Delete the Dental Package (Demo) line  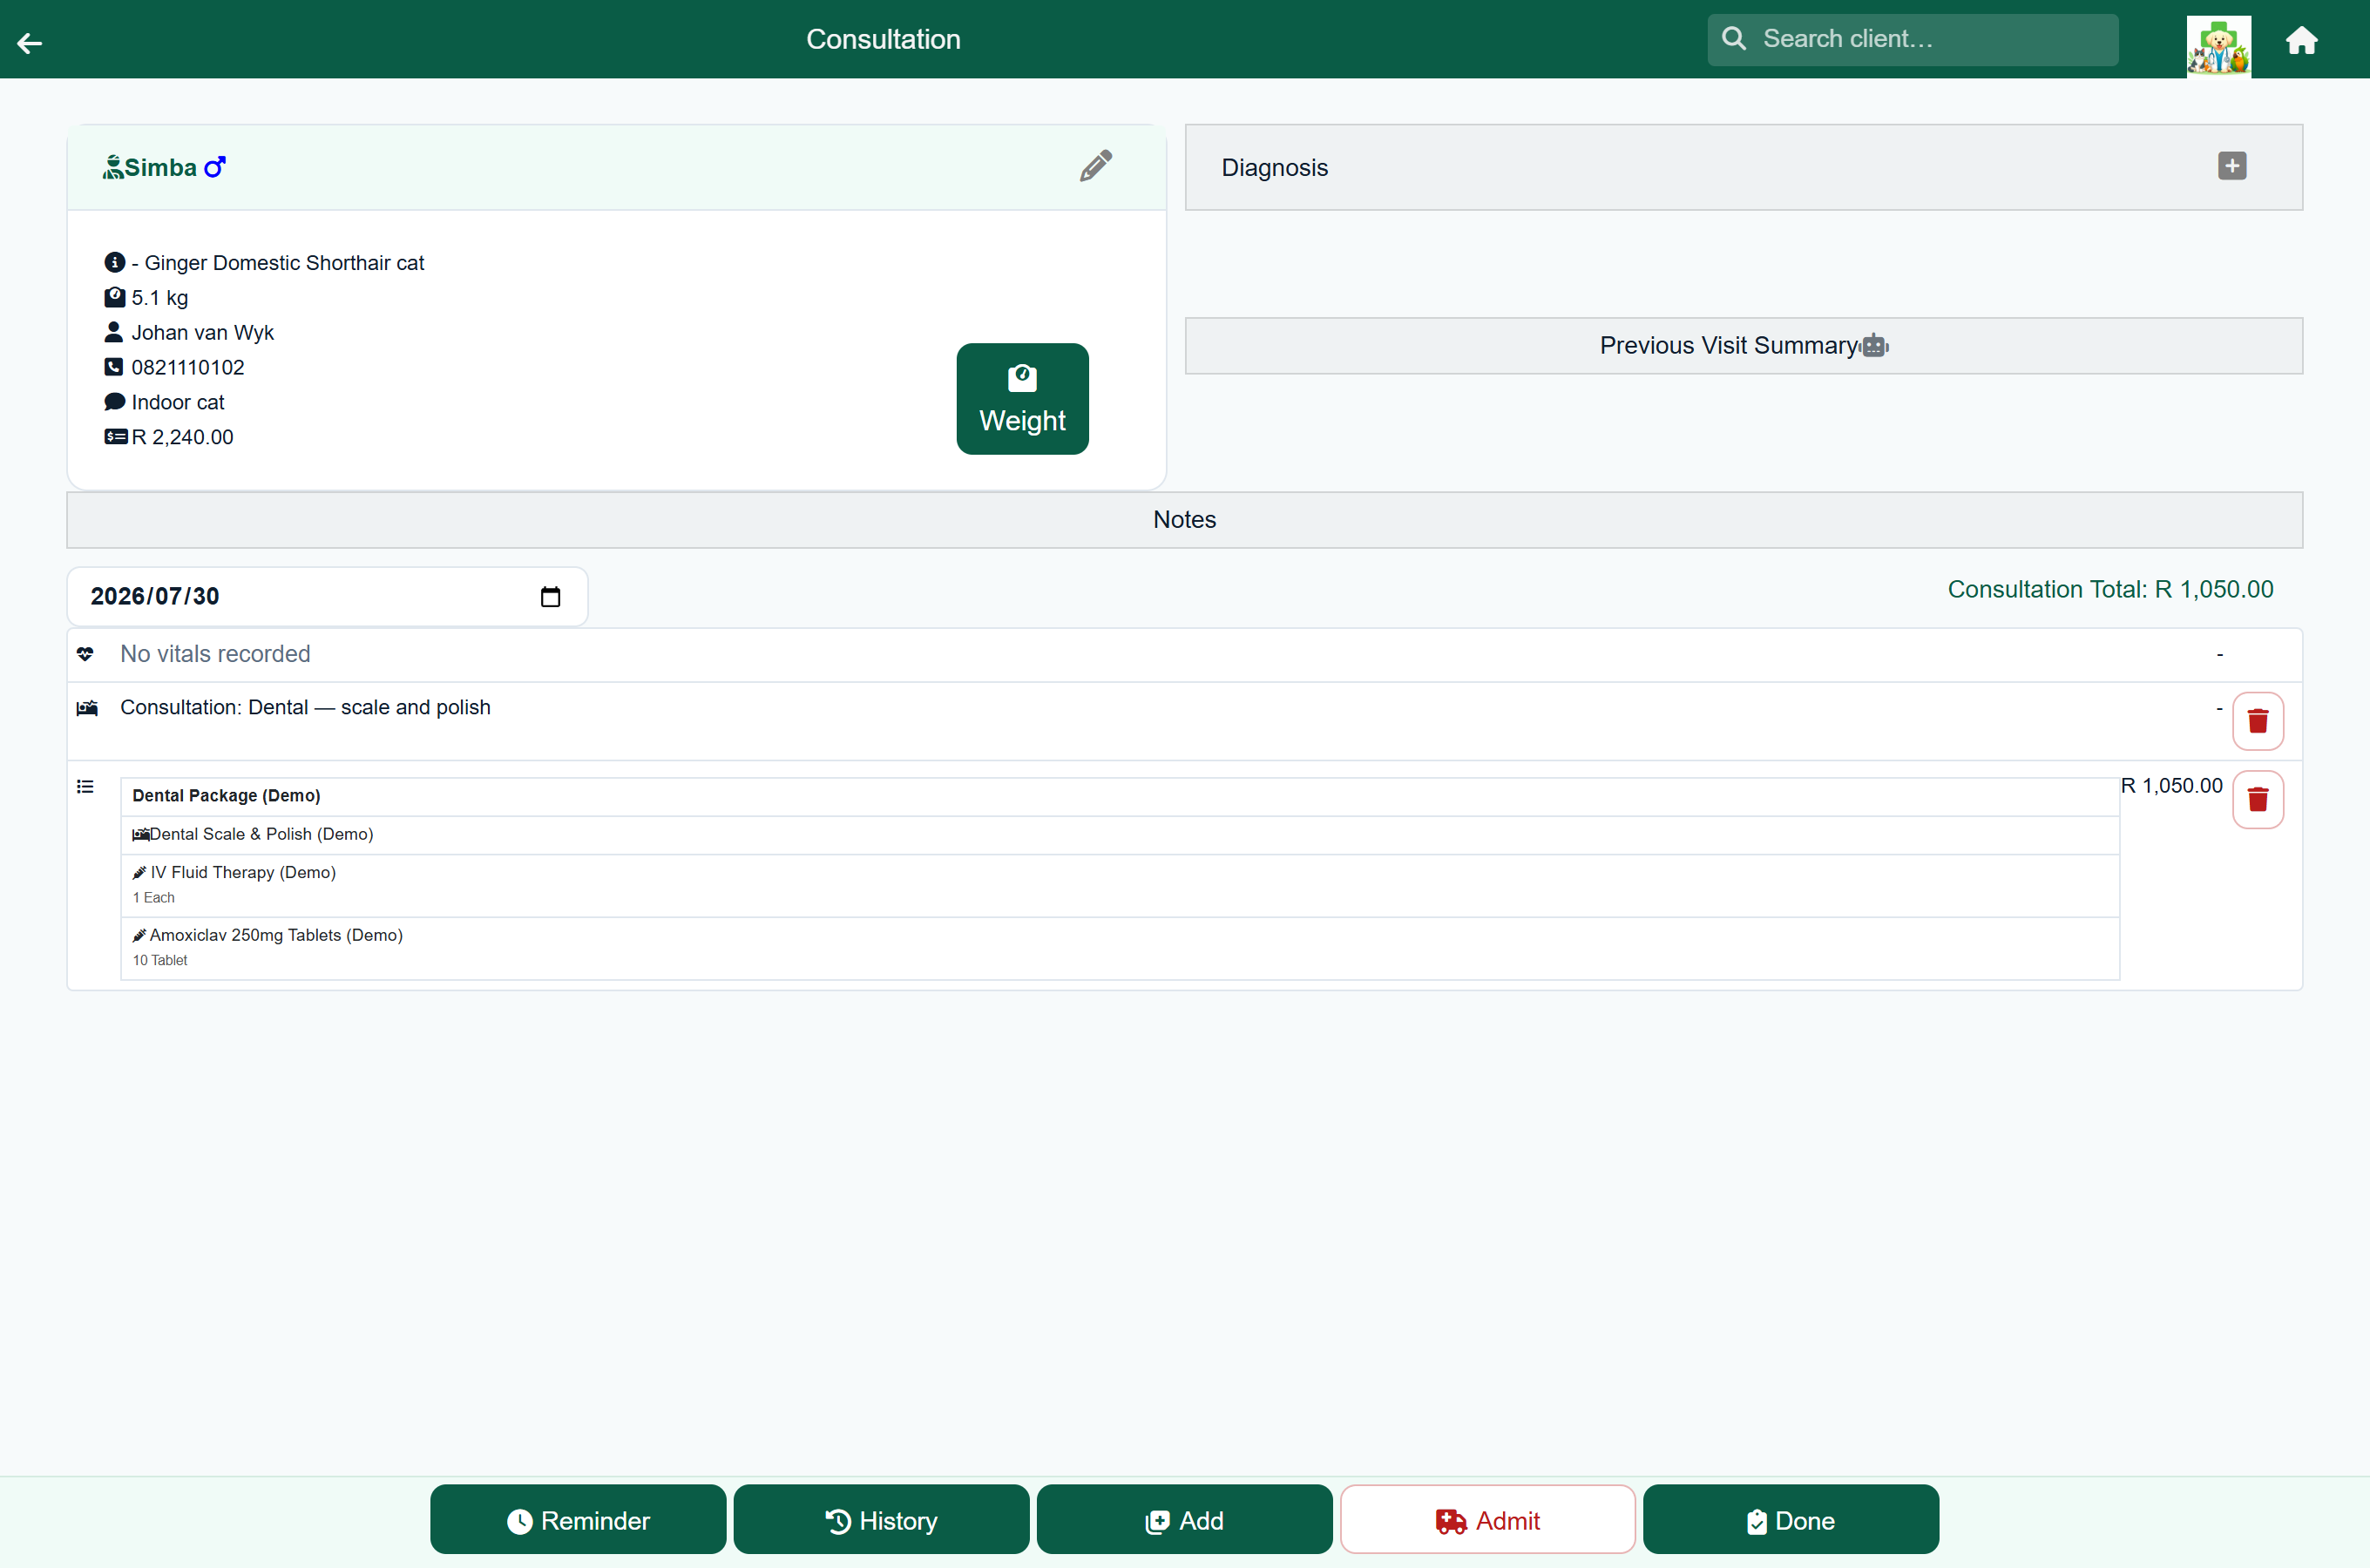[x=2258, y=800]
